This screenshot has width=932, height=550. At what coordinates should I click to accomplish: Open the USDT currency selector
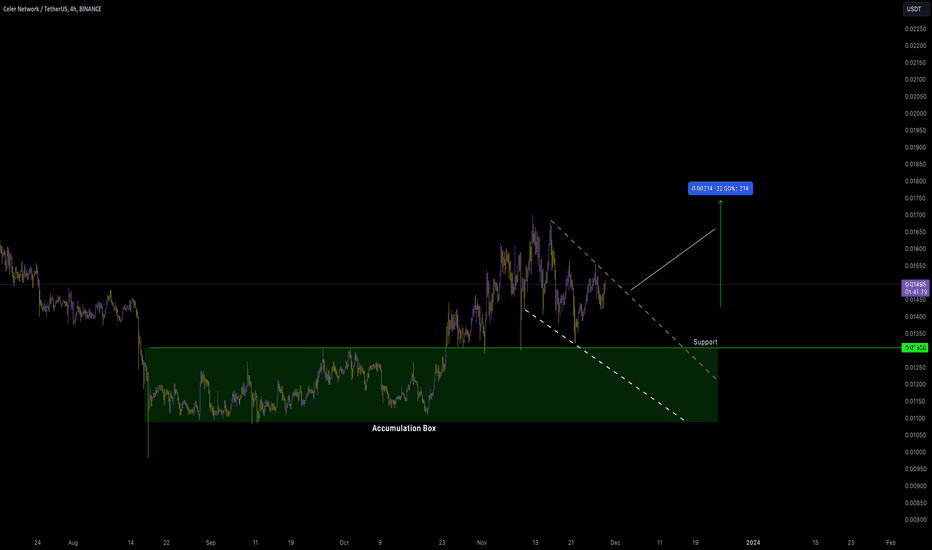pyautogui.click(x=914, y=9)
